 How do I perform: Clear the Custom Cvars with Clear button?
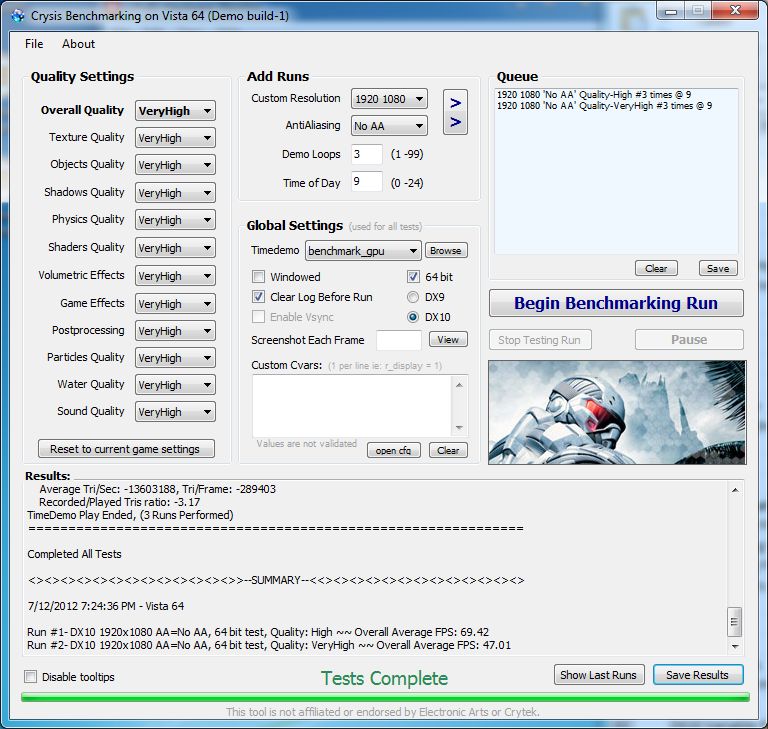[448, 450]
